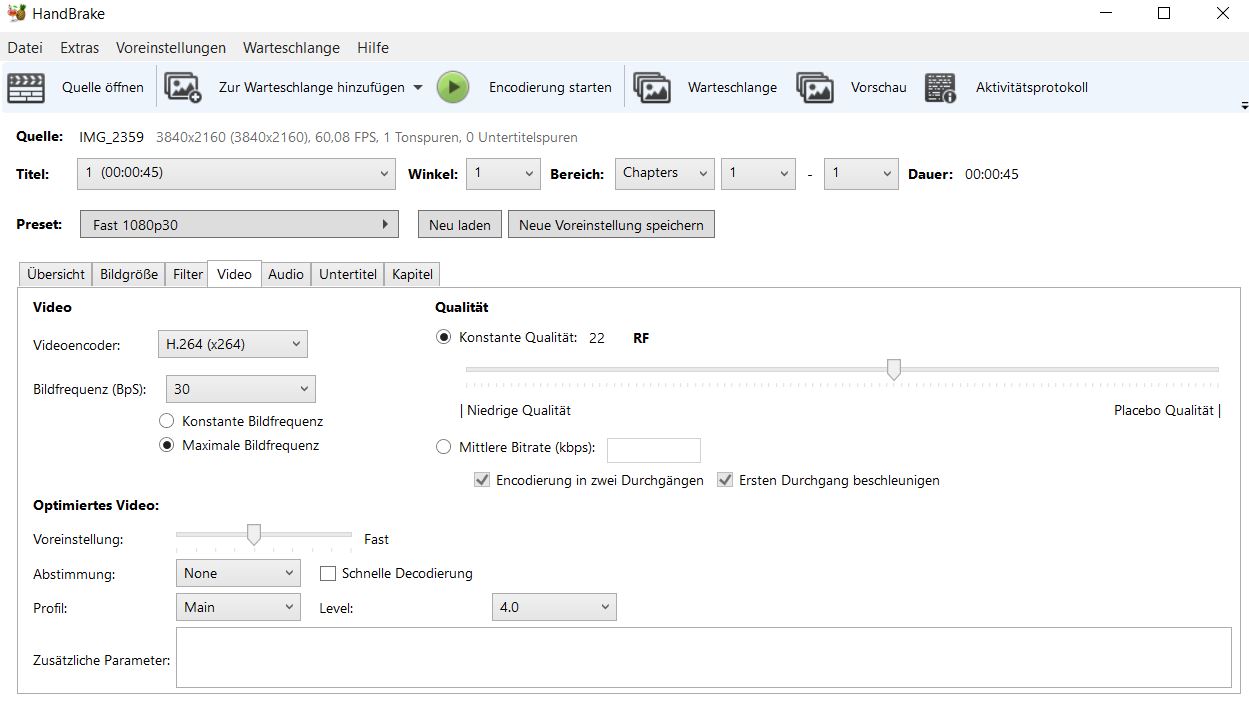Click the green Encodierung starten play icon
Viewport: 1249px width, 701px height.
[x=453, y=87]
